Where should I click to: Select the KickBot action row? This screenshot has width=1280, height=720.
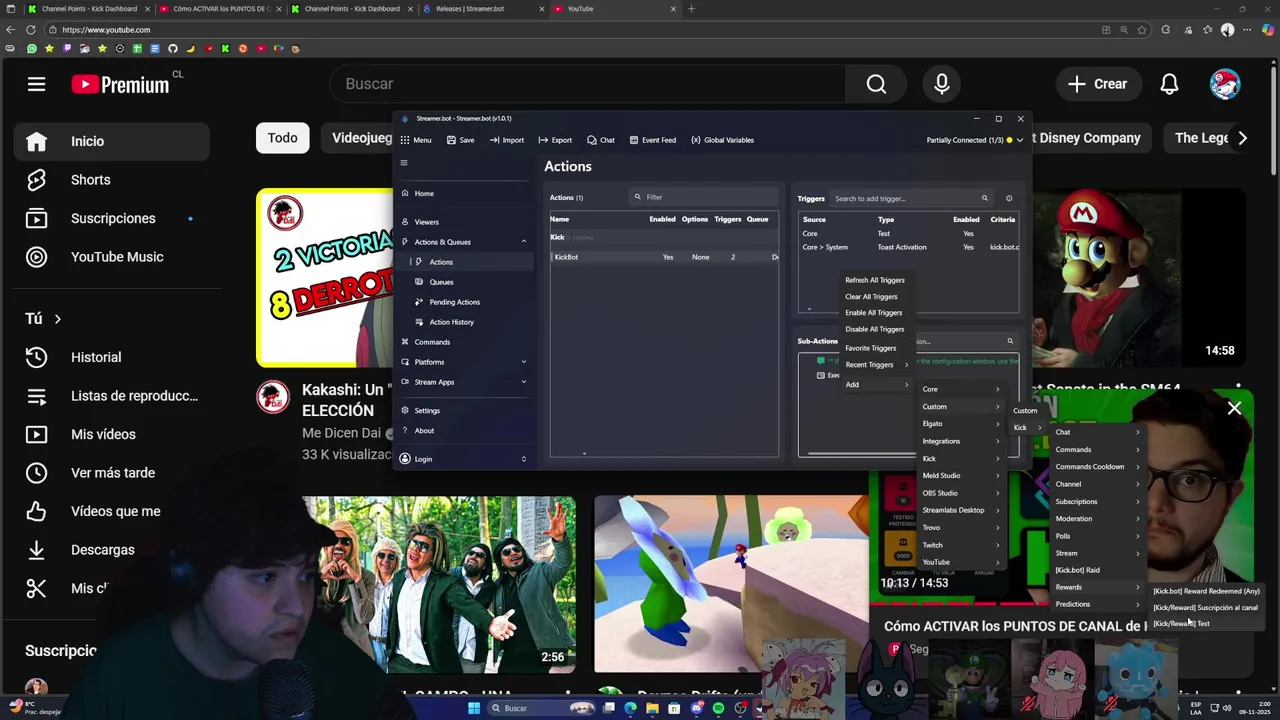tap(664, 257)
